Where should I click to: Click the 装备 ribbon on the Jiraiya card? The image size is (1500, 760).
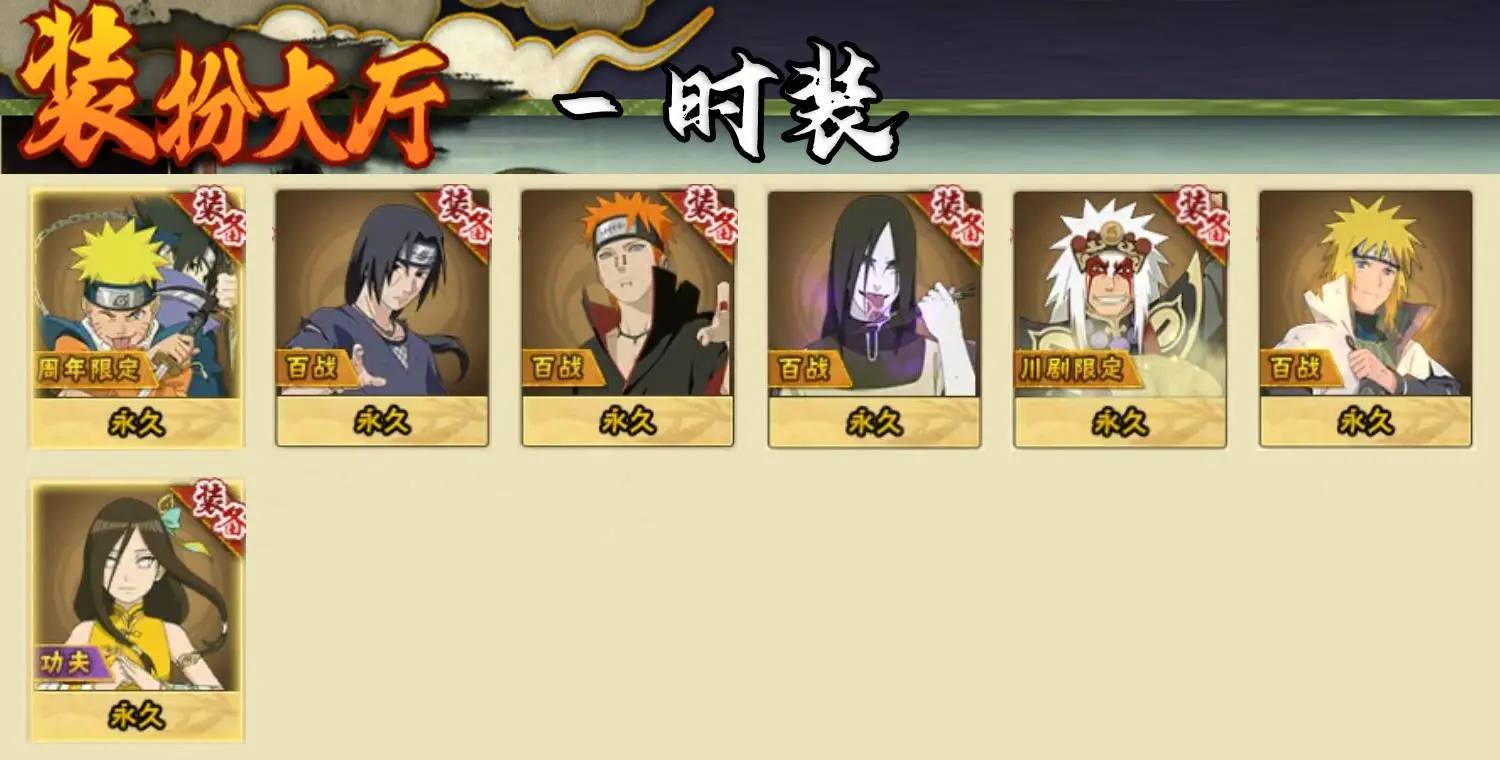[1197, 216]
